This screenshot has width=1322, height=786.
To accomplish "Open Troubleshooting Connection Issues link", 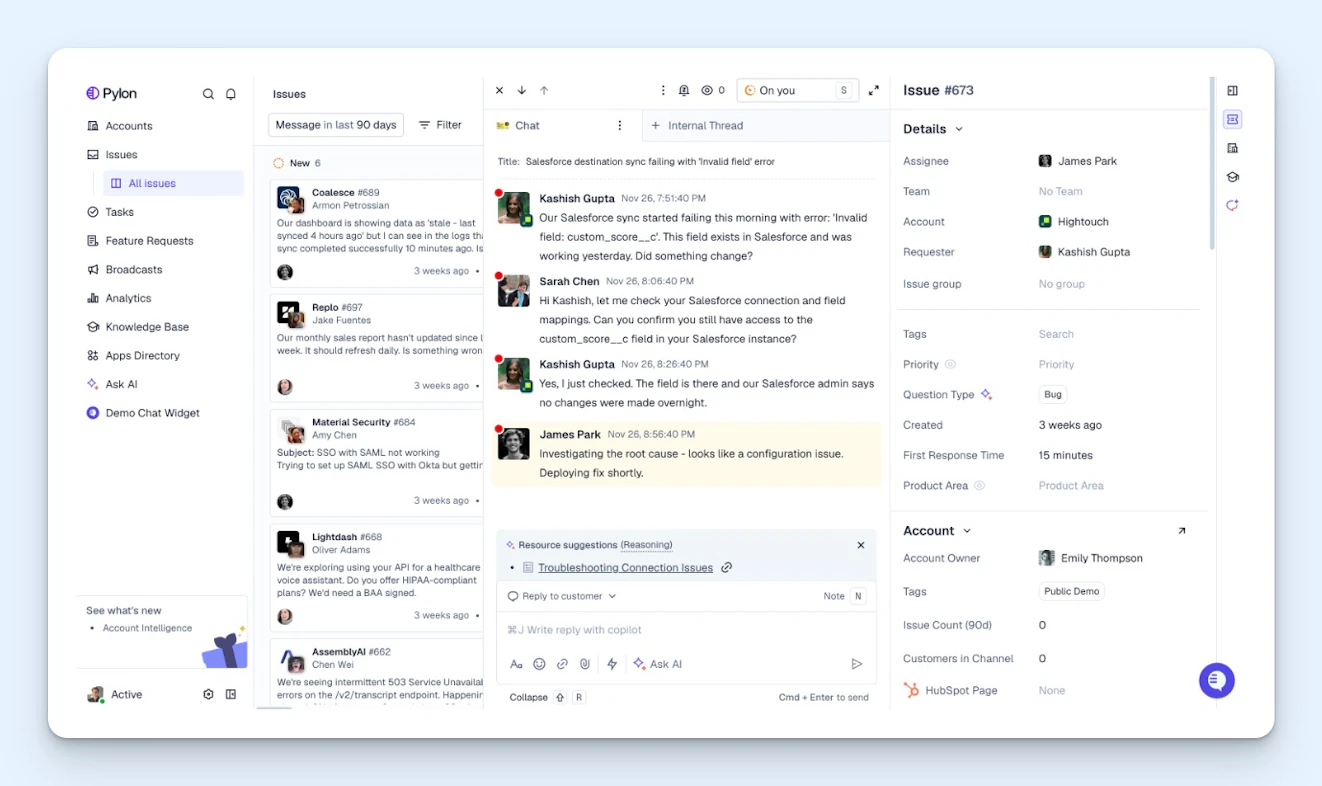I will pyautogui.click(x=625, y=567).
